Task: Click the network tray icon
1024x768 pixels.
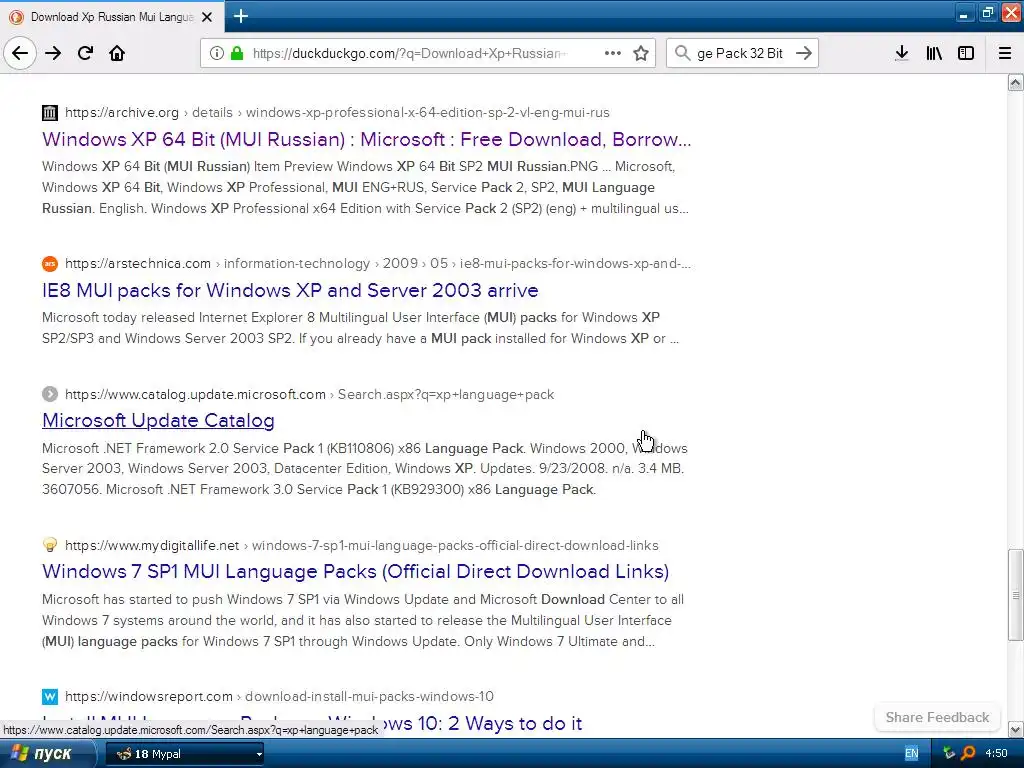Action: (x=949, y=754)
